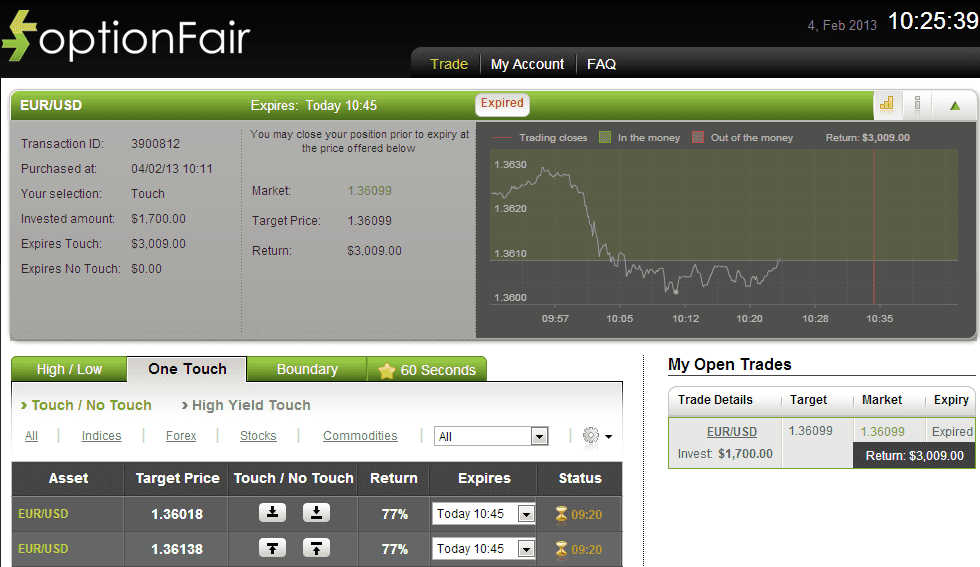980x567 pixels.
Task: Click first up-arrow button for target 1.36138
Action: click(x=272, y=548)
